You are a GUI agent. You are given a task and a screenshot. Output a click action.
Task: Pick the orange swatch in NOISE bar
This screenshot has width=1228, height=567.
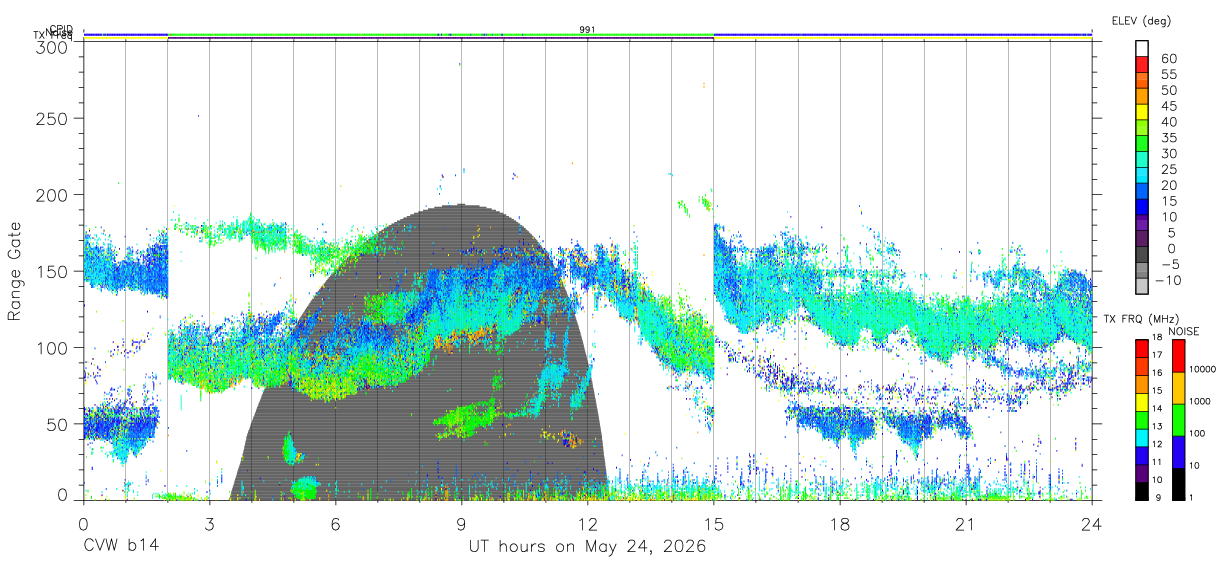[x=1178, y=388]
